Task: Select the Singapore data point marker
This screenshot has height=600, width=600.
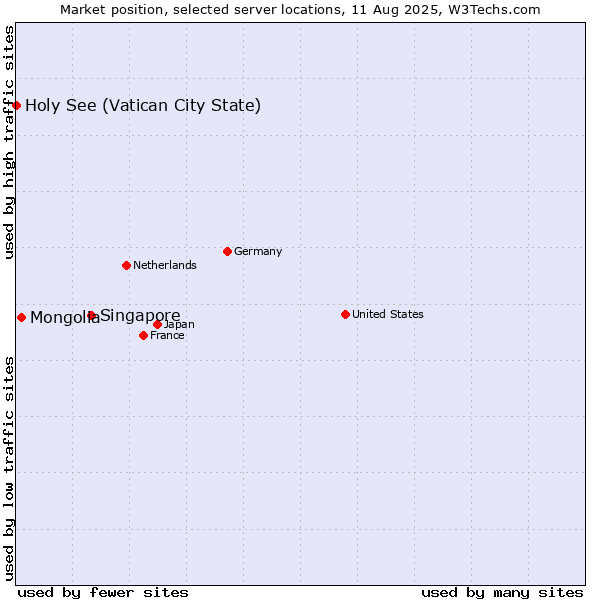Action: pyautogui.click(x=91, y=315)
